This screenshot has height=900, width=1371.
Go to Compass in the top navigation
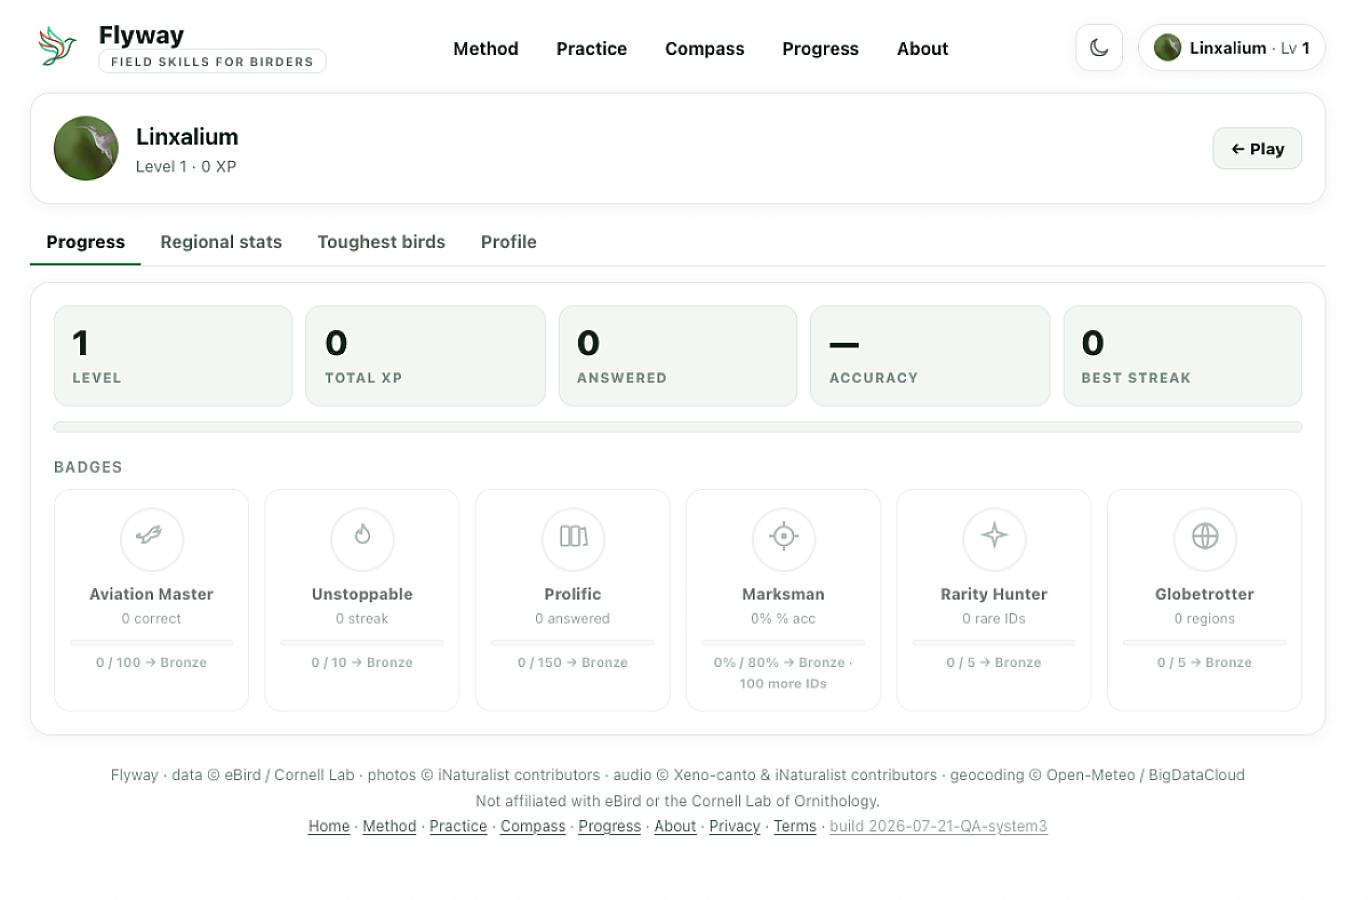705,49
